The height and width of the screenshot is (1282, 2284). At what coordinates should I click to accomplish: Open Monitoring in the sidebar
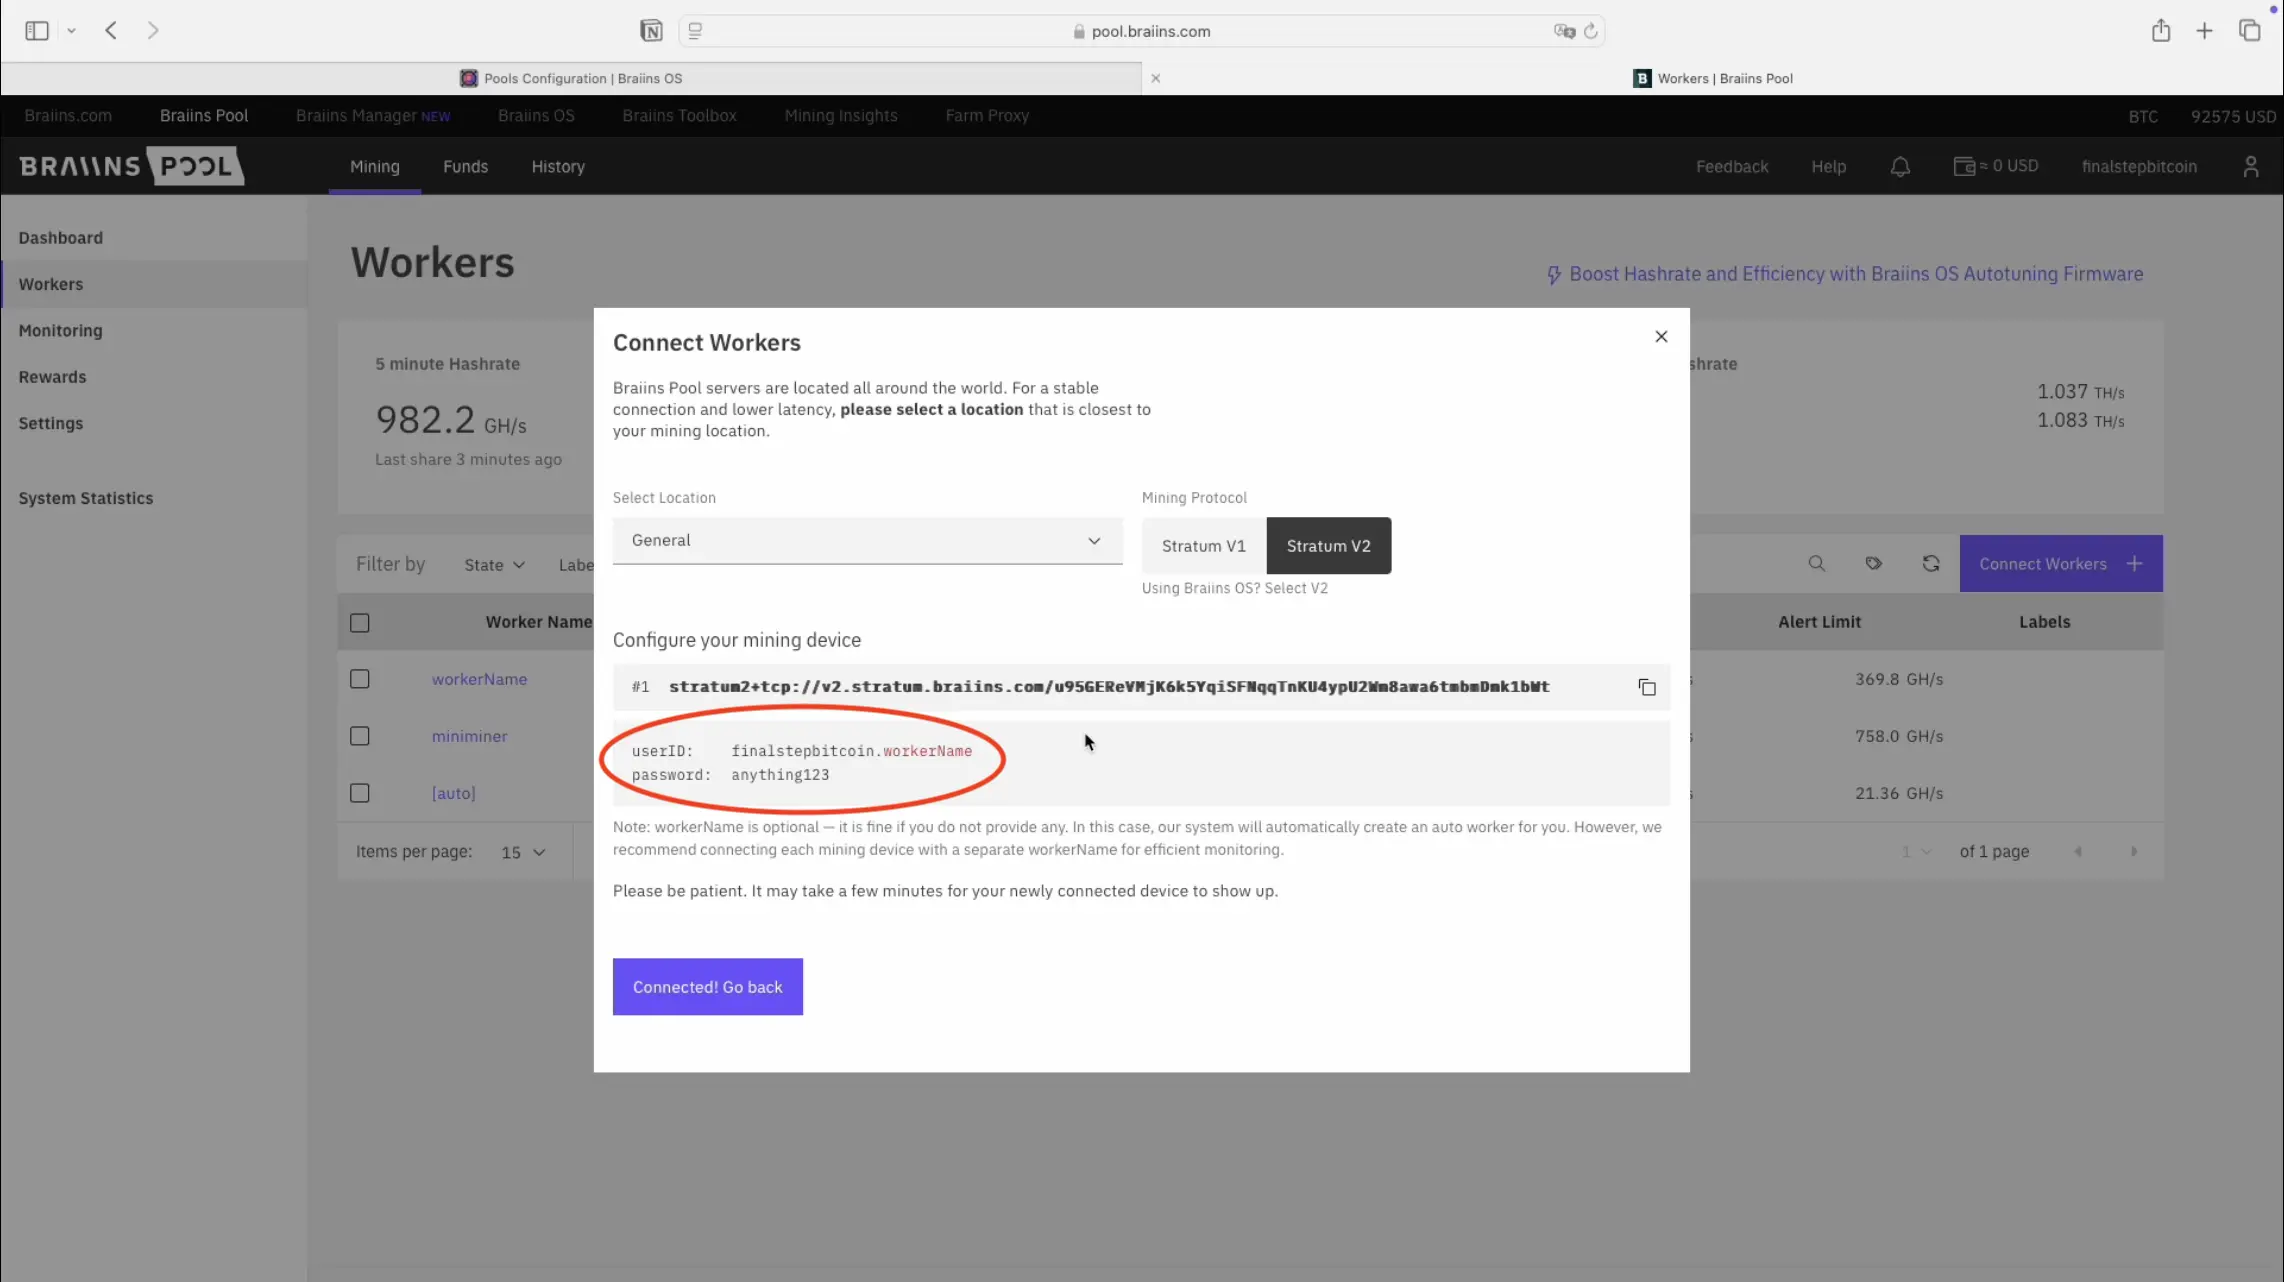[60, 331]
